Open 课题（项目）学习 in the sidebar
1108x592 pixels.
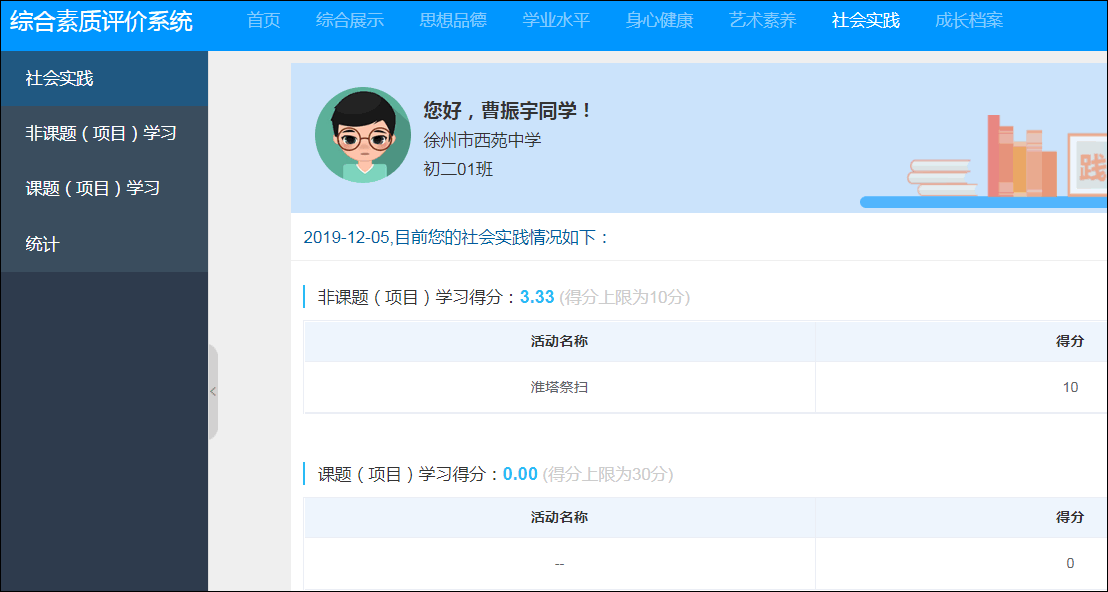[105, 189]
